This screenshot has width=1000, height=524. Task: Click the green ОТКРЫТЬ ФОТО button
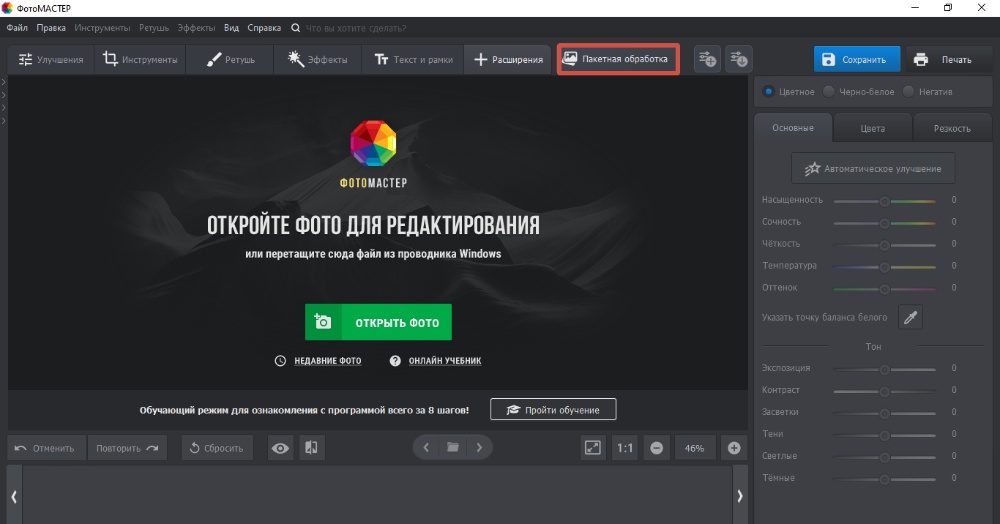(378, 322)
